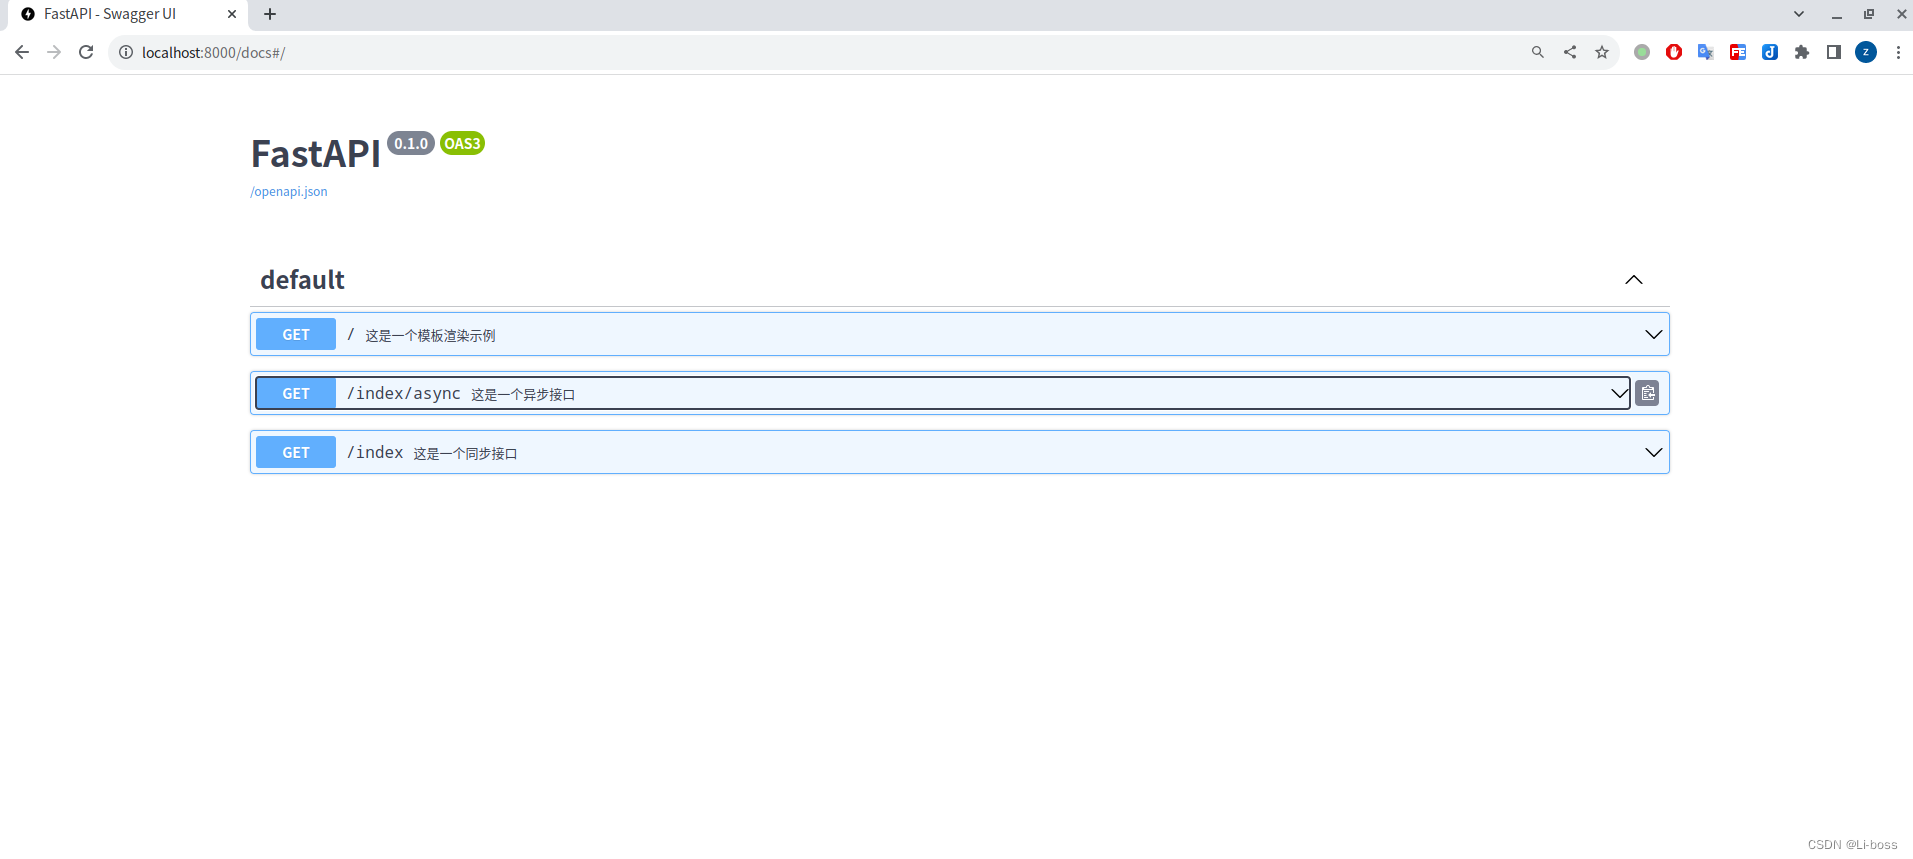Copy the /index/async path to clipboard
Image resolution: width=1913 pixels, height=859 pixels.
[1648, 393]
